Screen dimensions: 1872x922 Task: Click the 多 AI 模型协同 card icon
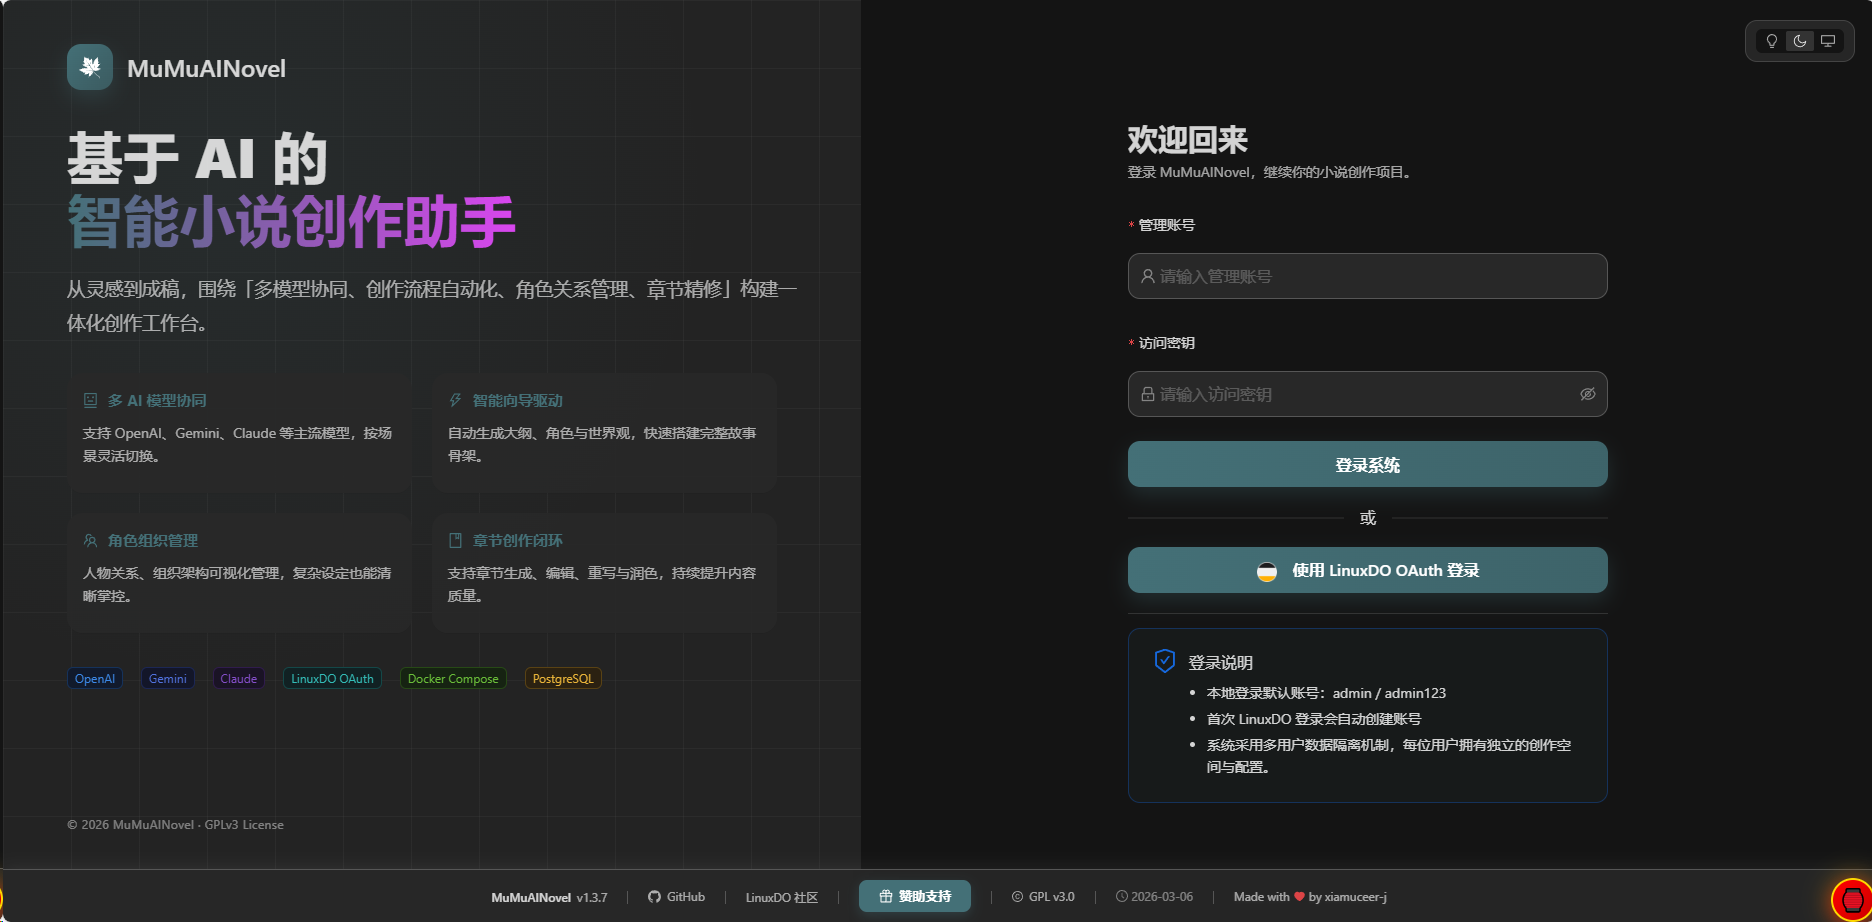(90, 400)
